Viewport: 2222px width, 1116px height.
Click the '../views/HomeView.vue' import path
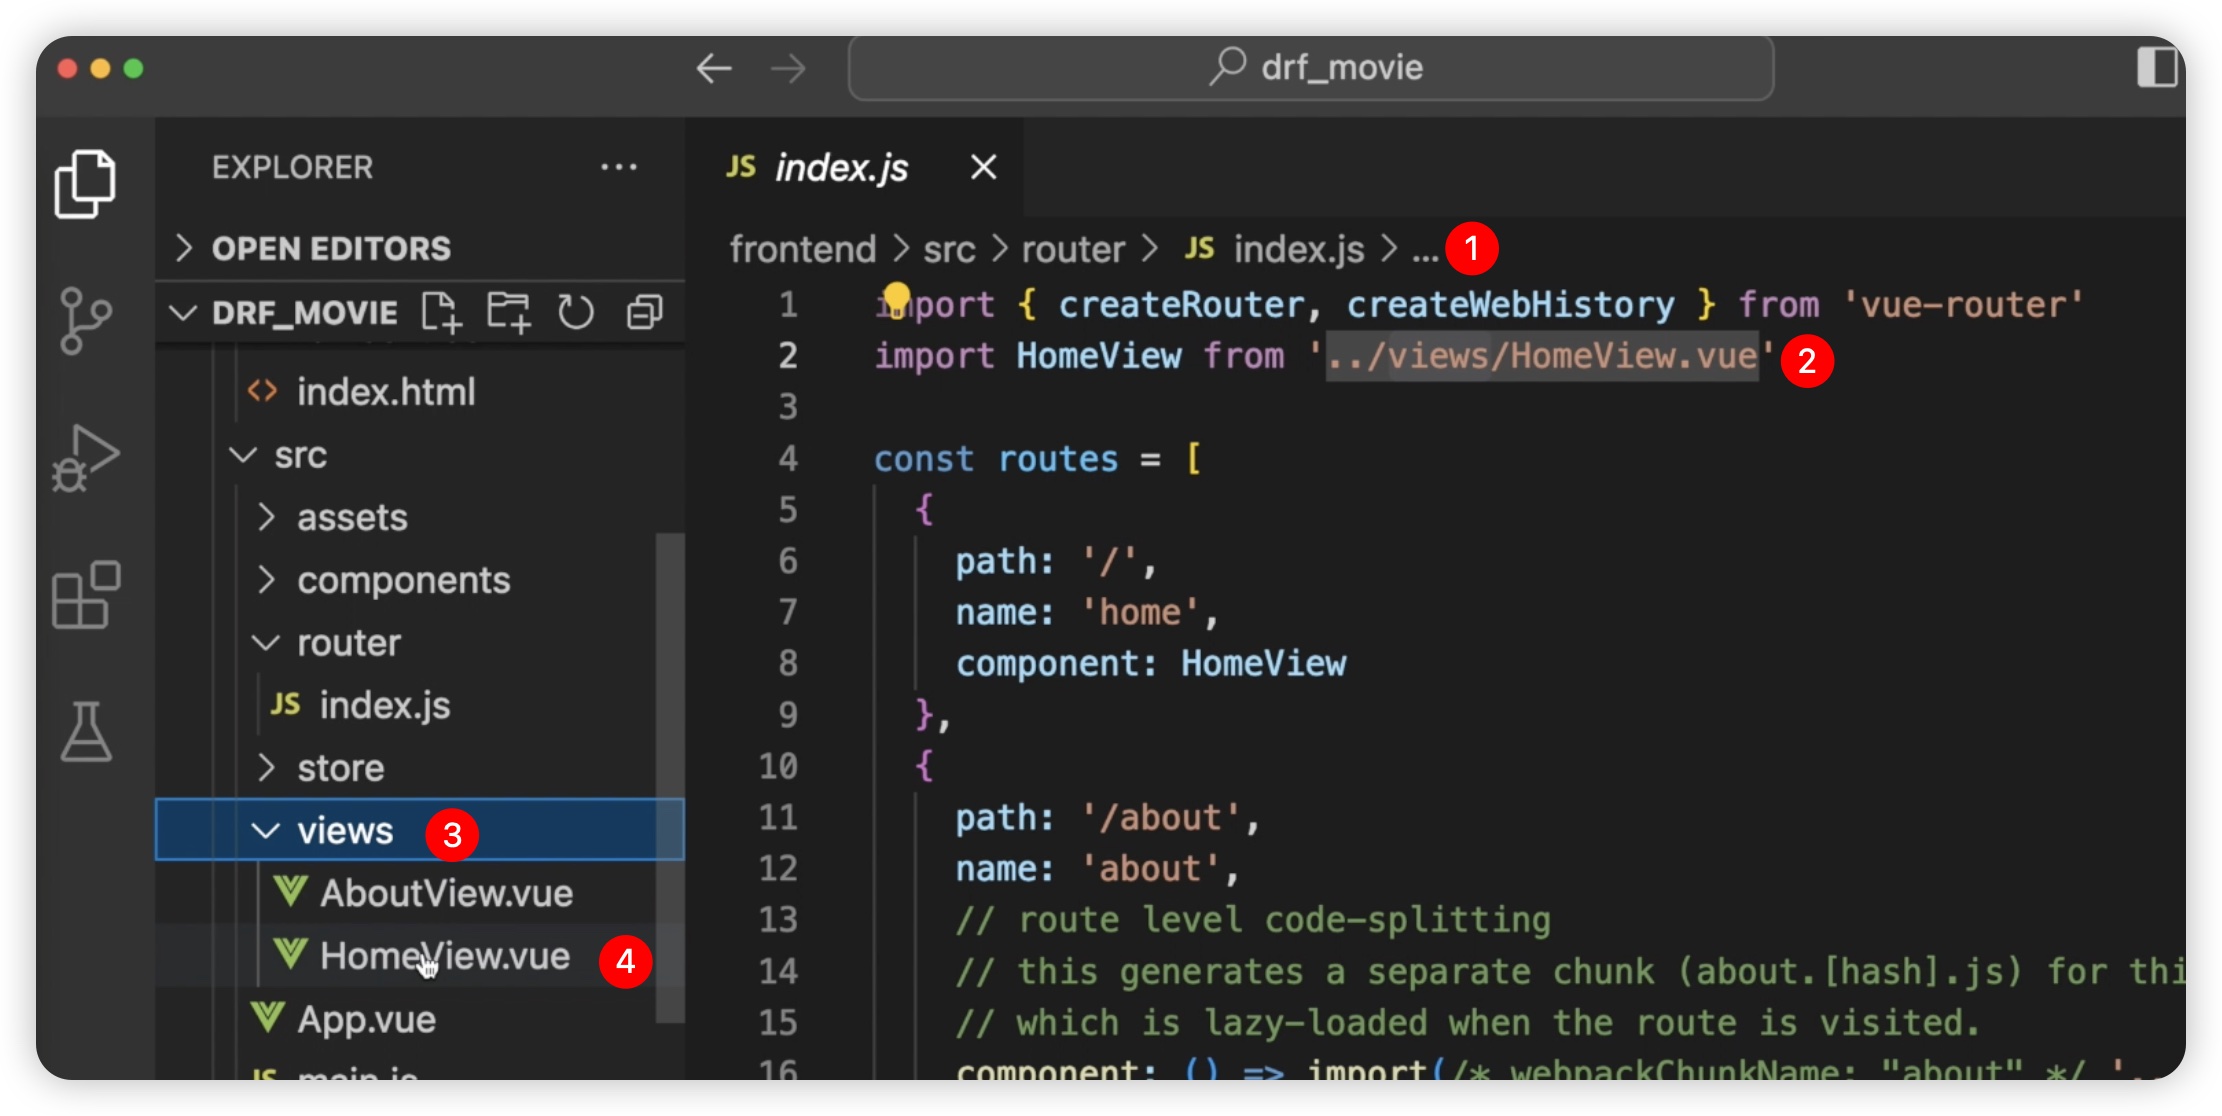click(x=1542, y=356)
